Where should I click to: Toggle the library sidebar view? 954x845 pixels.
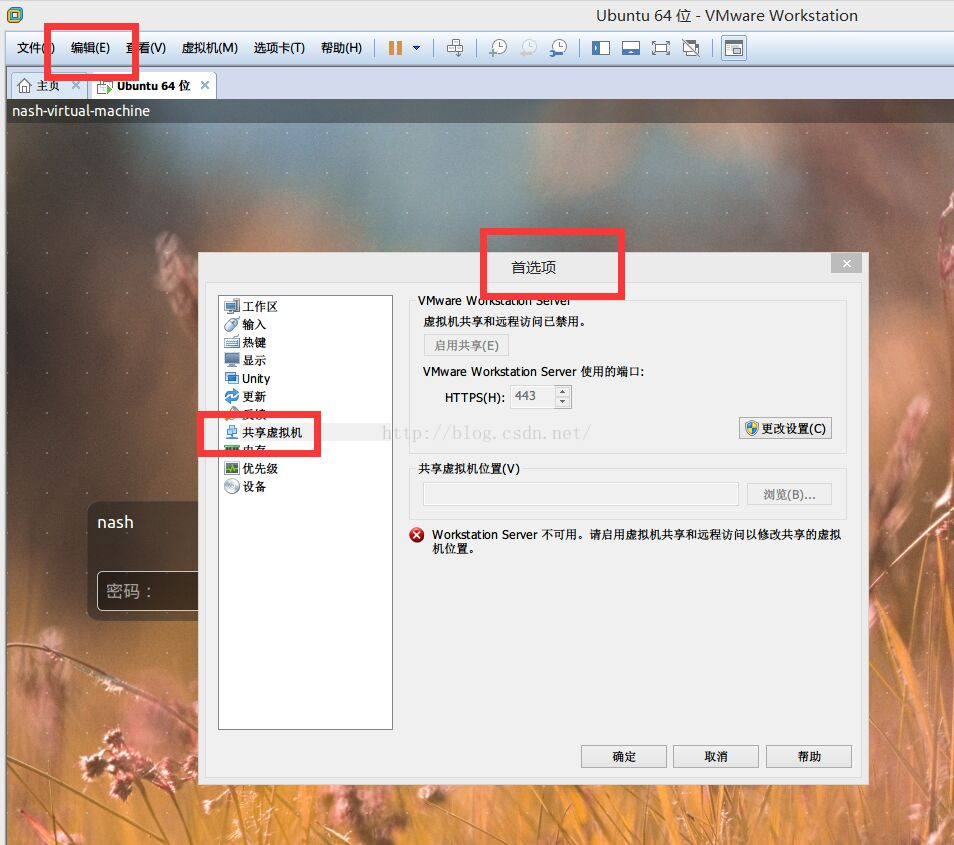point(601,47)
